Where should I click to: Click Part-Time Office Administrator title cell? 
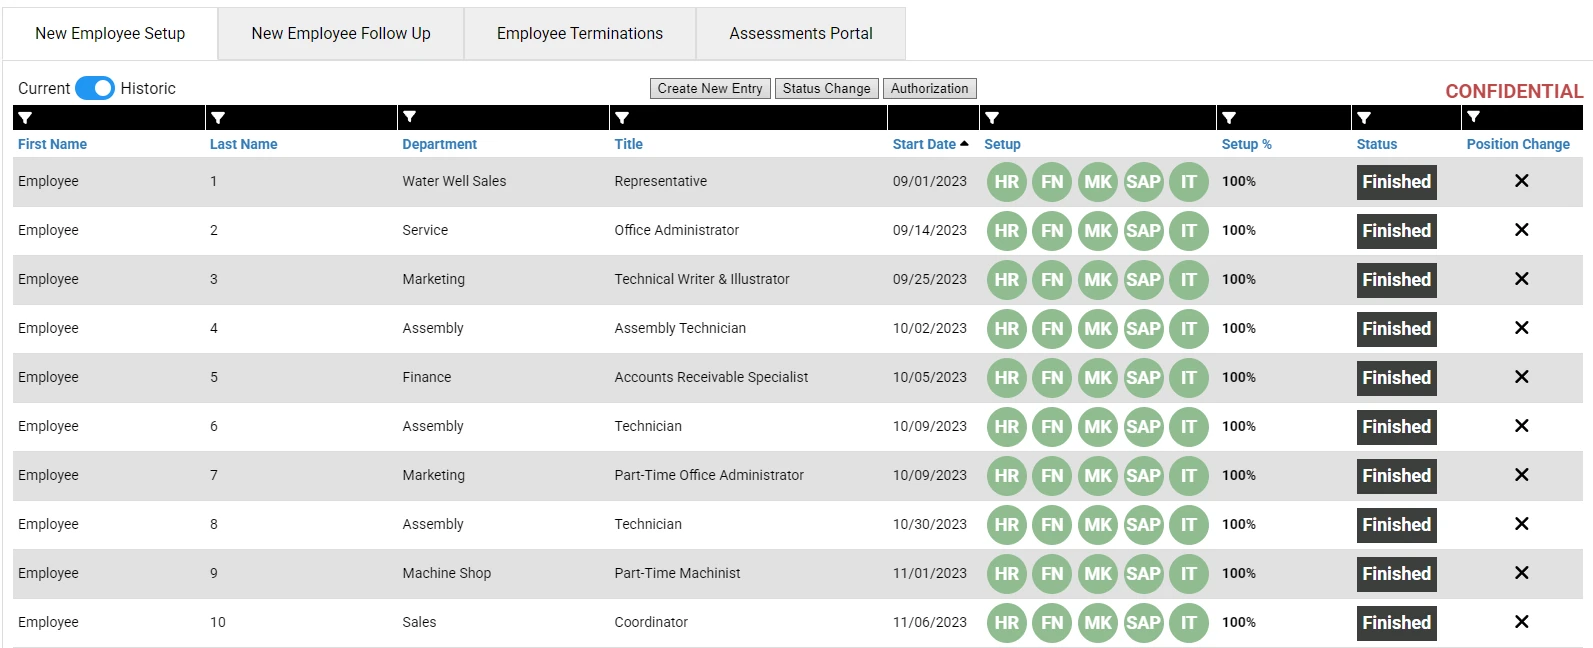(x=709, y=475)
